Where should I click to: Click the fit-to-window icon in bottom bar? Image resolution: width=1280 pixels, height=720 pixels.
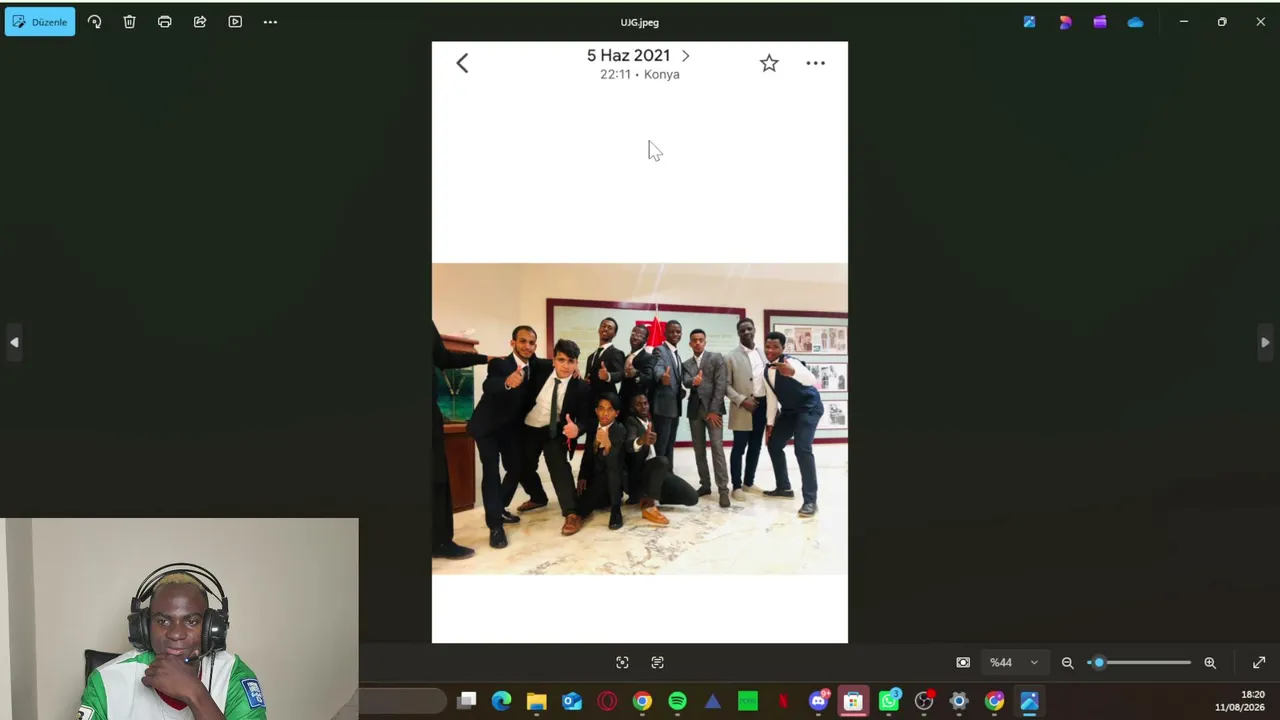pos(622,662)
